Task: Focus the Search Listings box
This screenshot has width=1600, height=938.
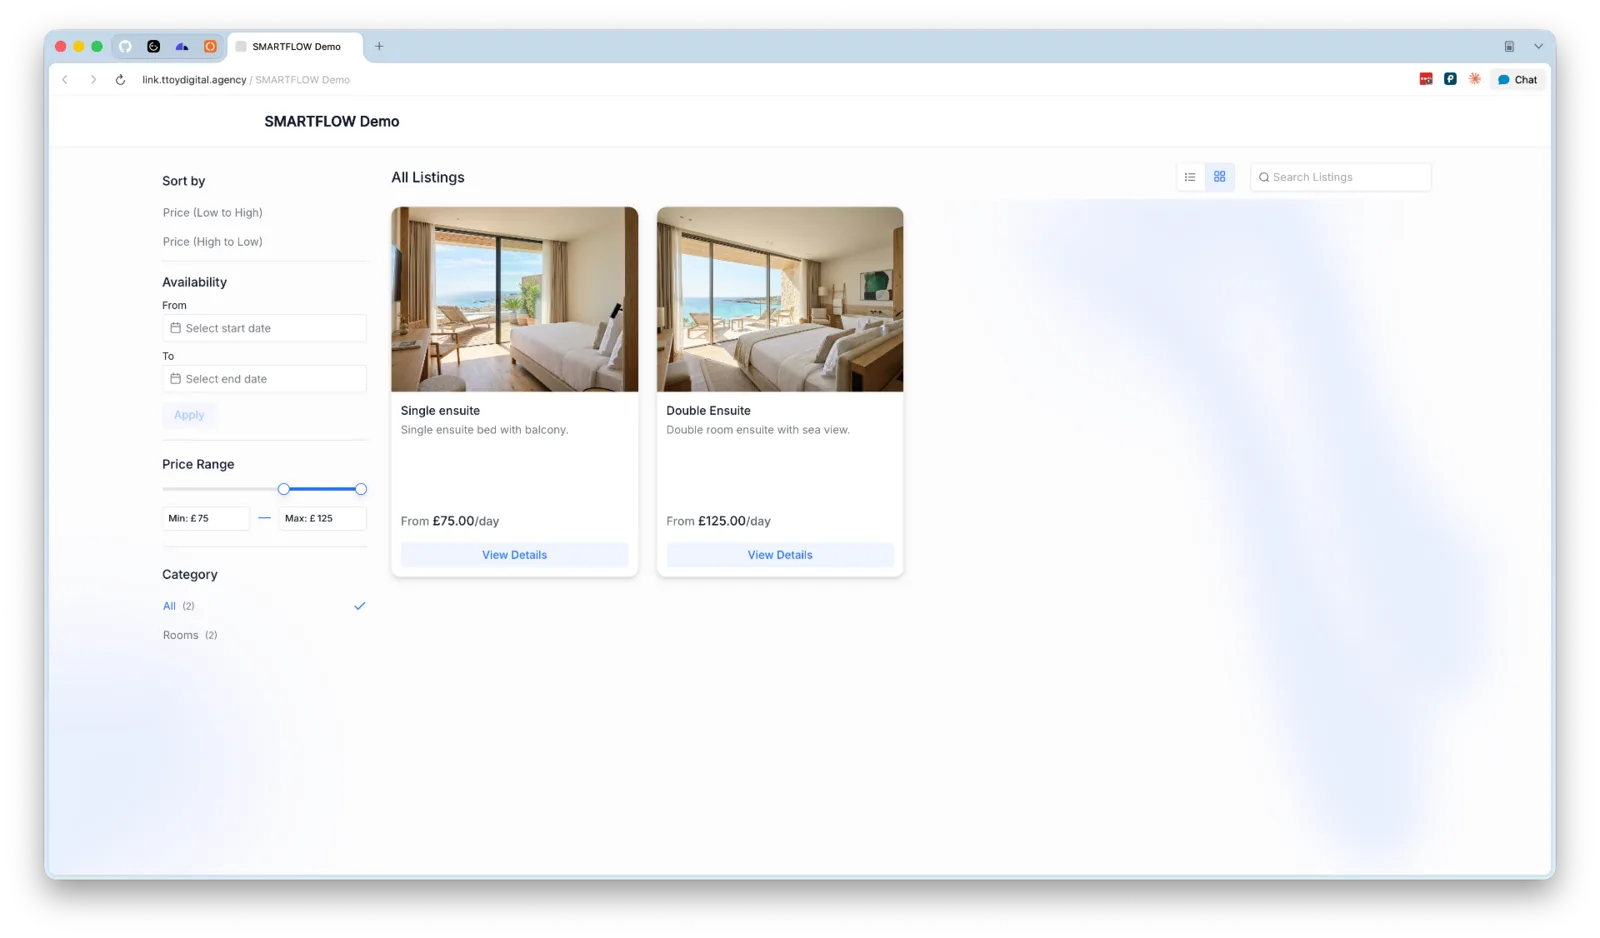Action: point(1341,177)
